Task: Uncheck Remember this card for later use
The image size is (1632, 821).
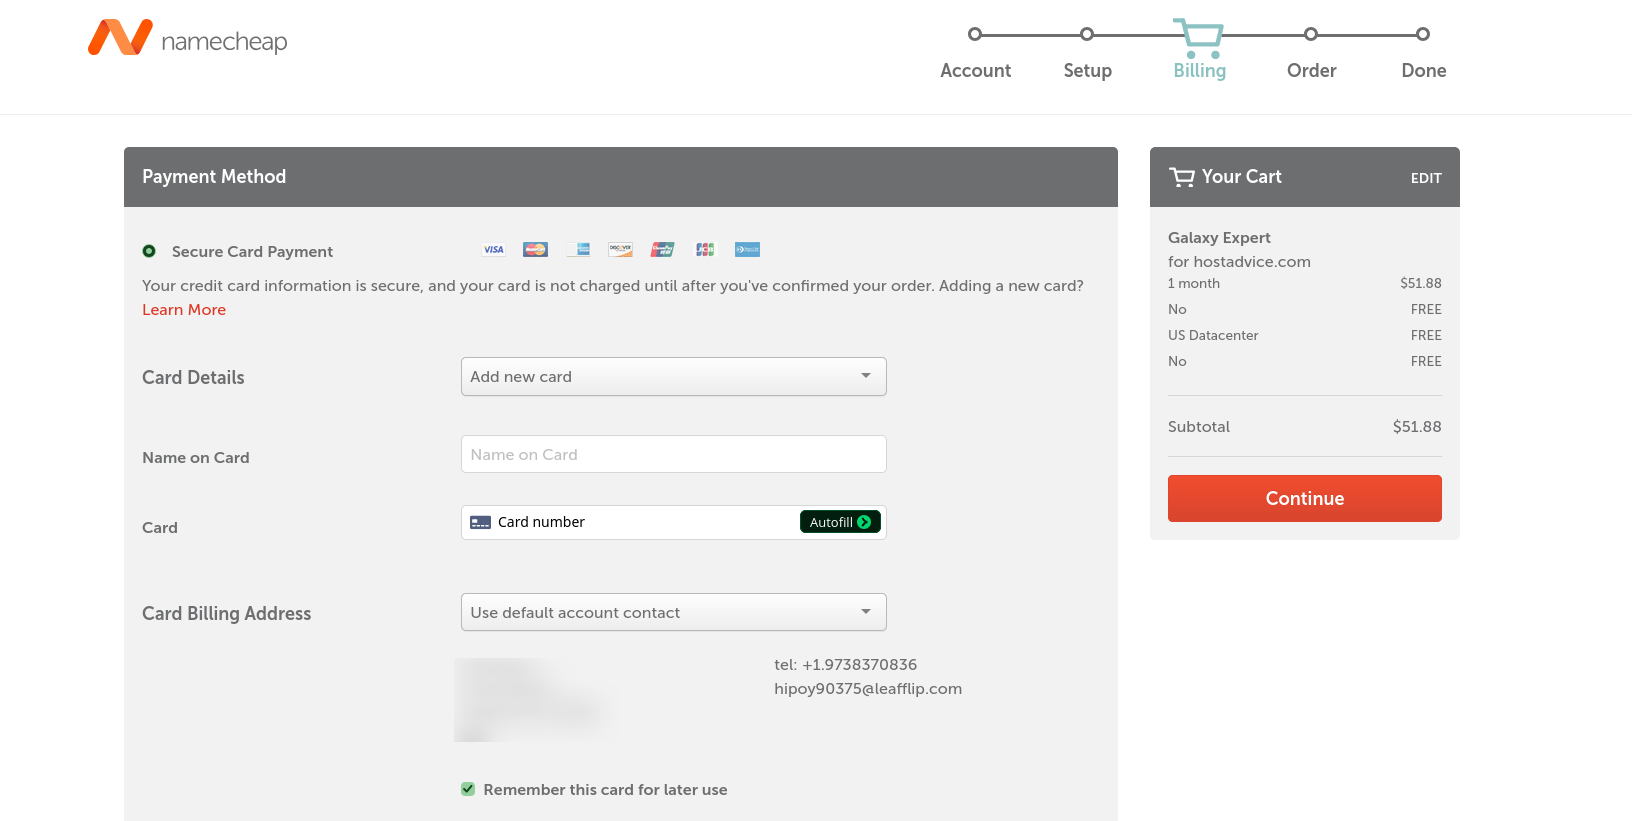Action: tap(468, 789)
